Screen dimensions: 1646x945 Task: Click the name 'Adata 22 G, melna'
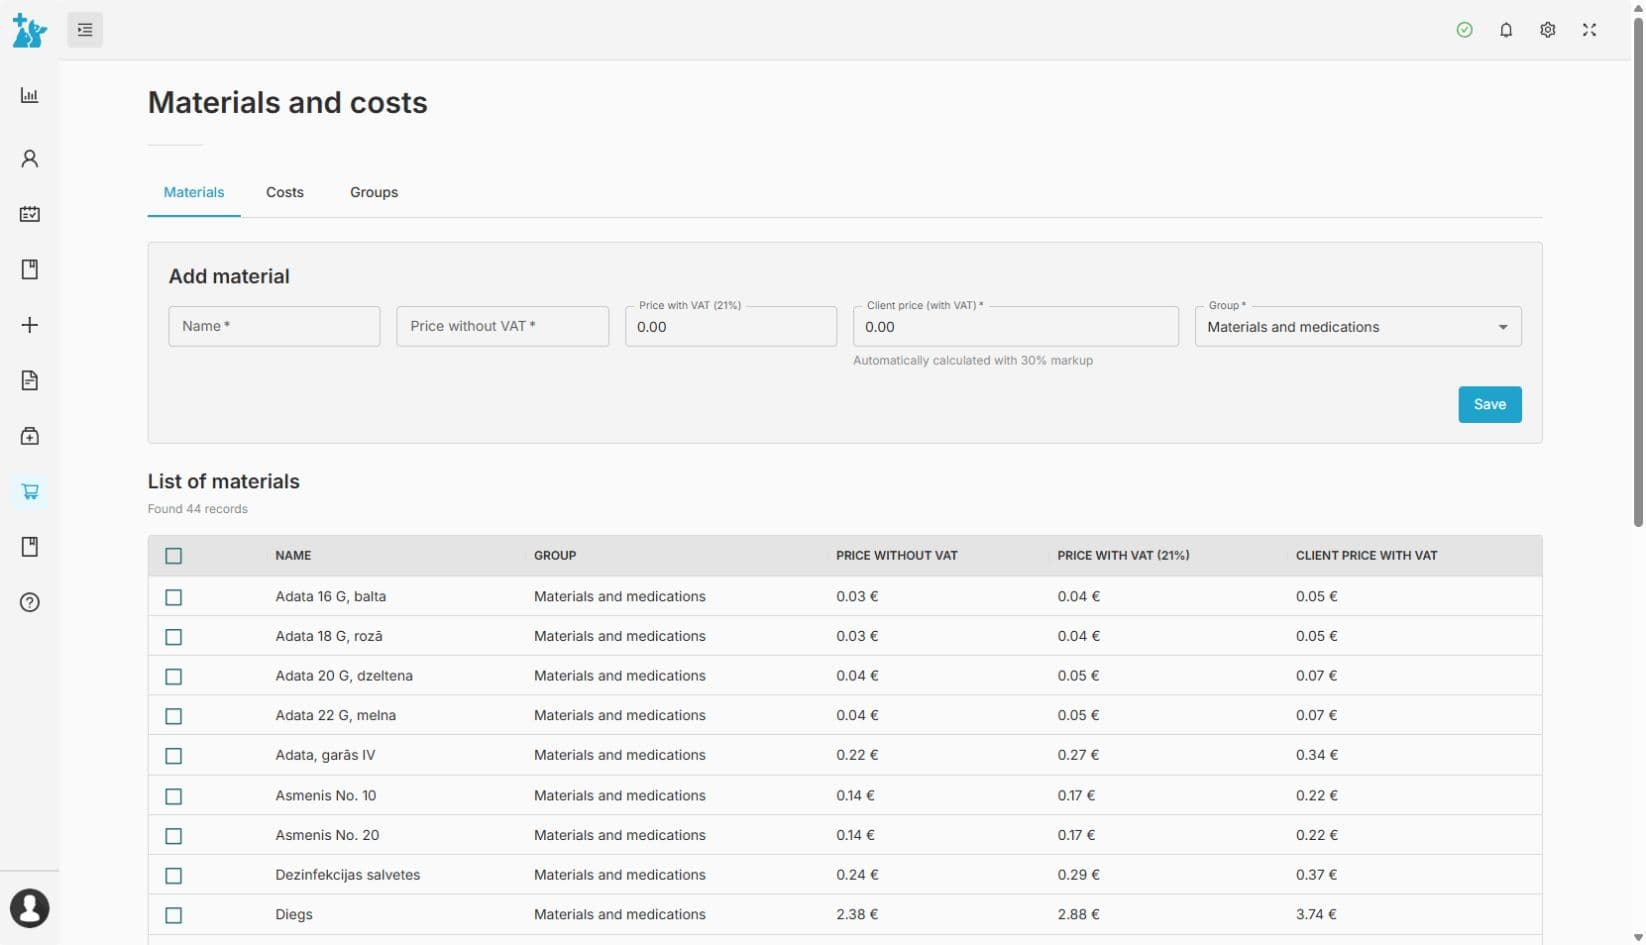coord(336,715)
